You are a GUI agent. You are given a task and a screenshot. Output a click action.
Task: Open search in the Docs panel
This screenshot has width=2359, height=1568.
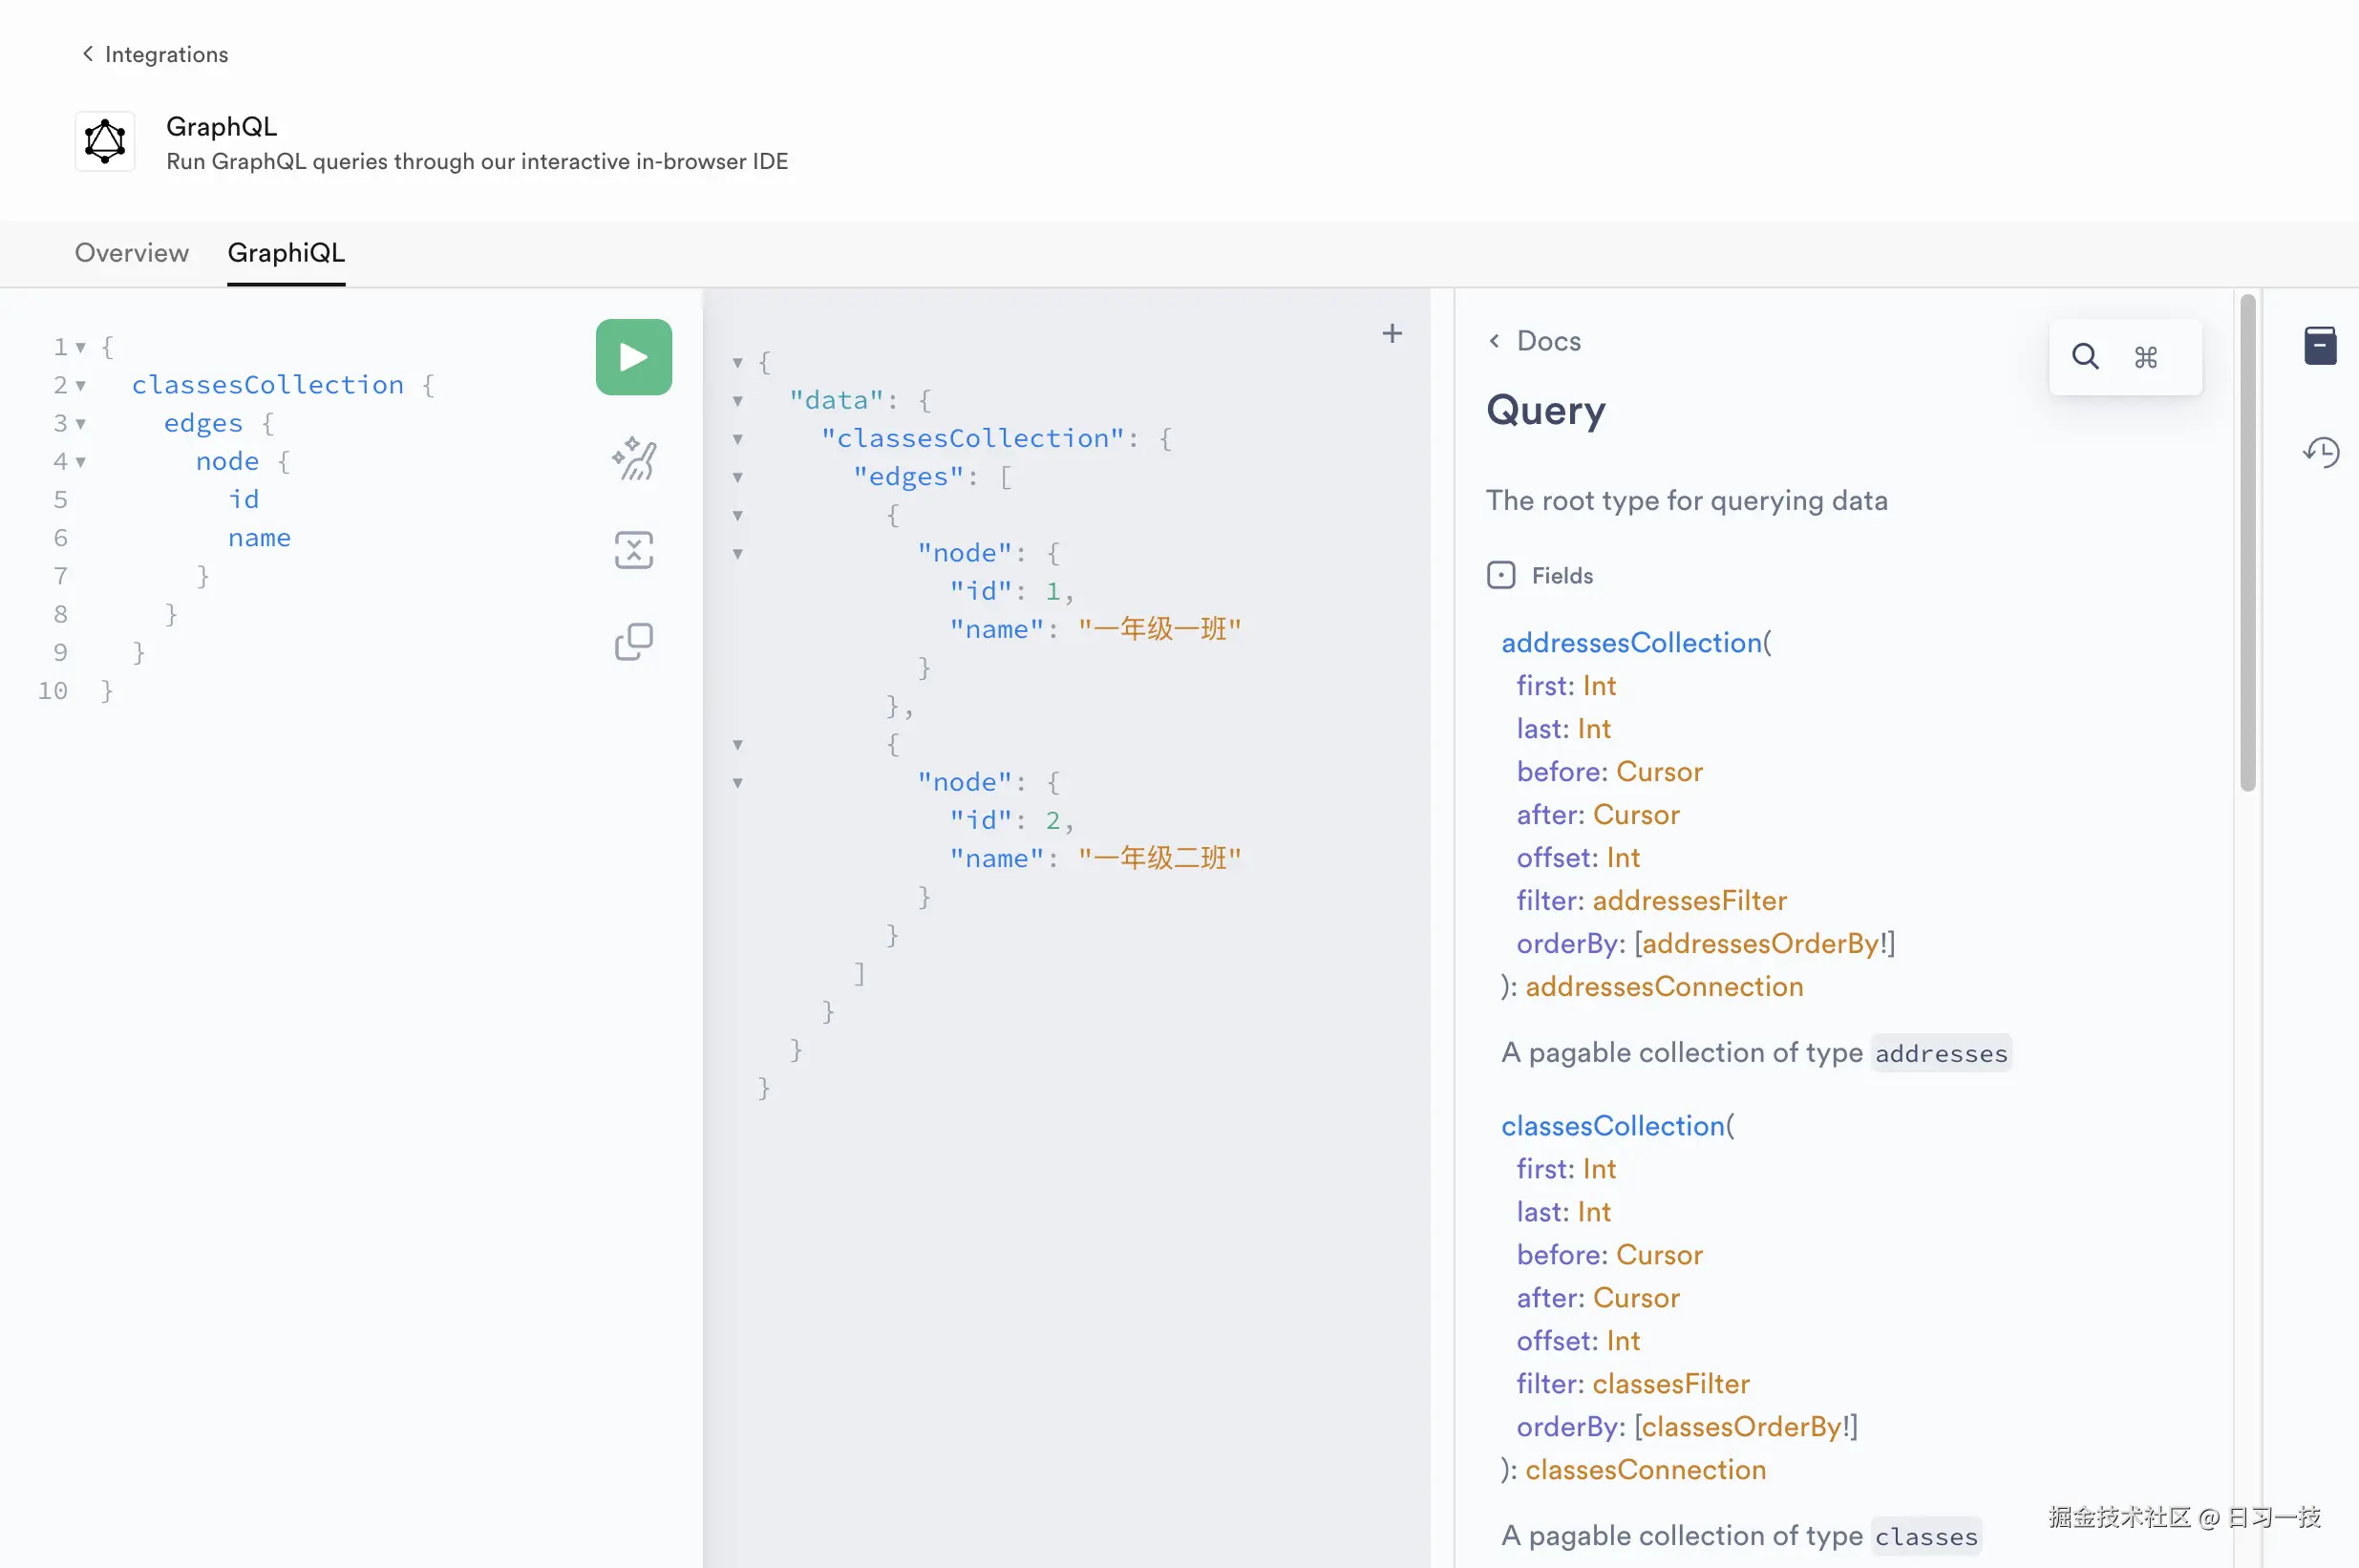pyautogui.click(x=2084, y=356)
